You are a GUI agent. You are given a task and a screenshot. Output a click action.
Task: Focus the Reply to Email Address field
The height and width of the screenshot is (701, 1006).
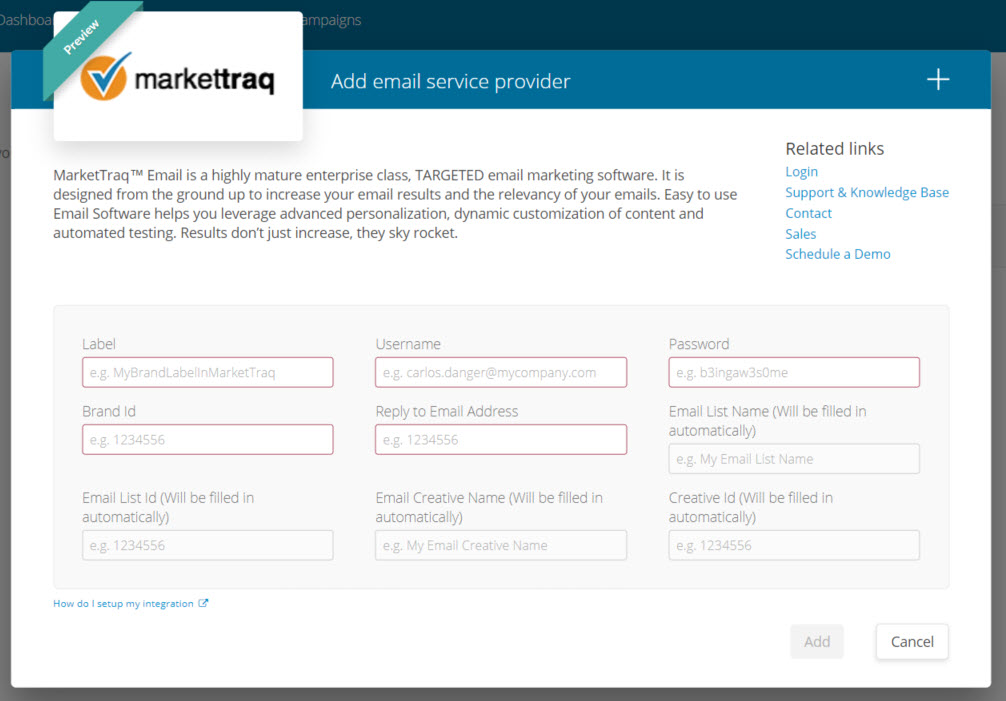click(x=501, y=440)
